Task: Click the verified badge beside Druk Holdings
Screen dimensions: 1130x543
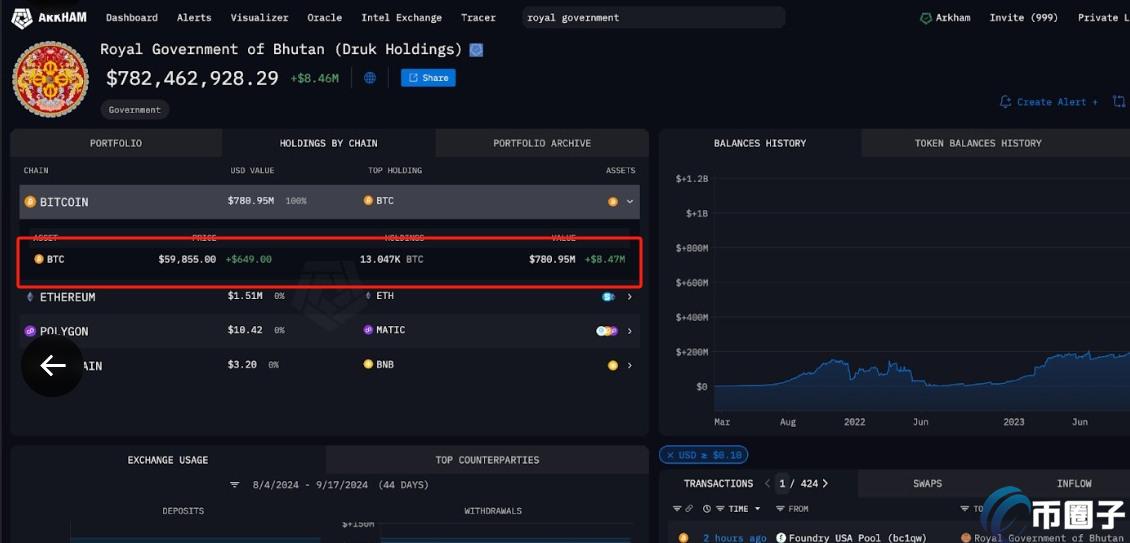Action: point(476,50)
